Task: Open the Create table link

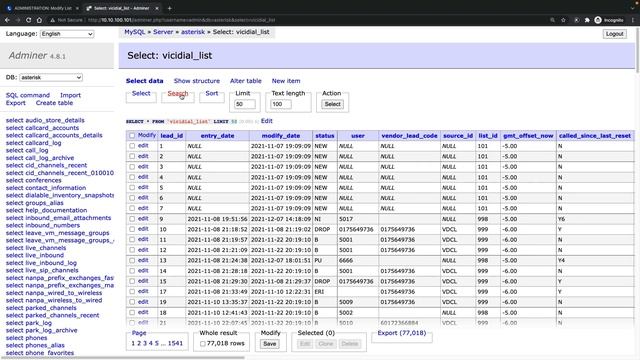Action: tap(54, 103)
